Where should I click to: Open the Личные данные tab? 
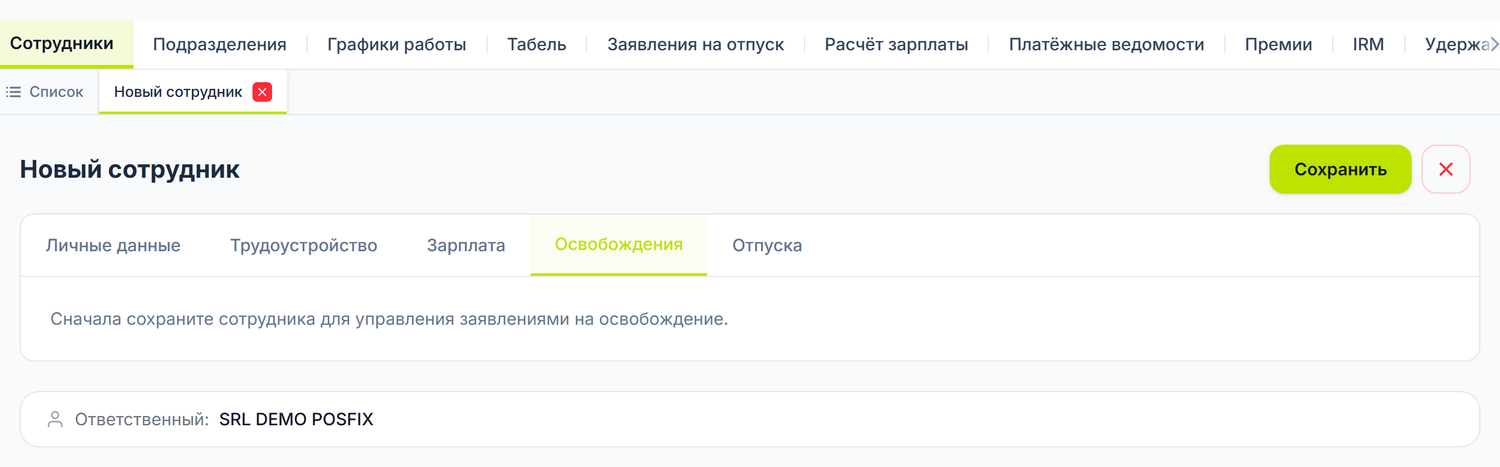(x=113, y=245)
